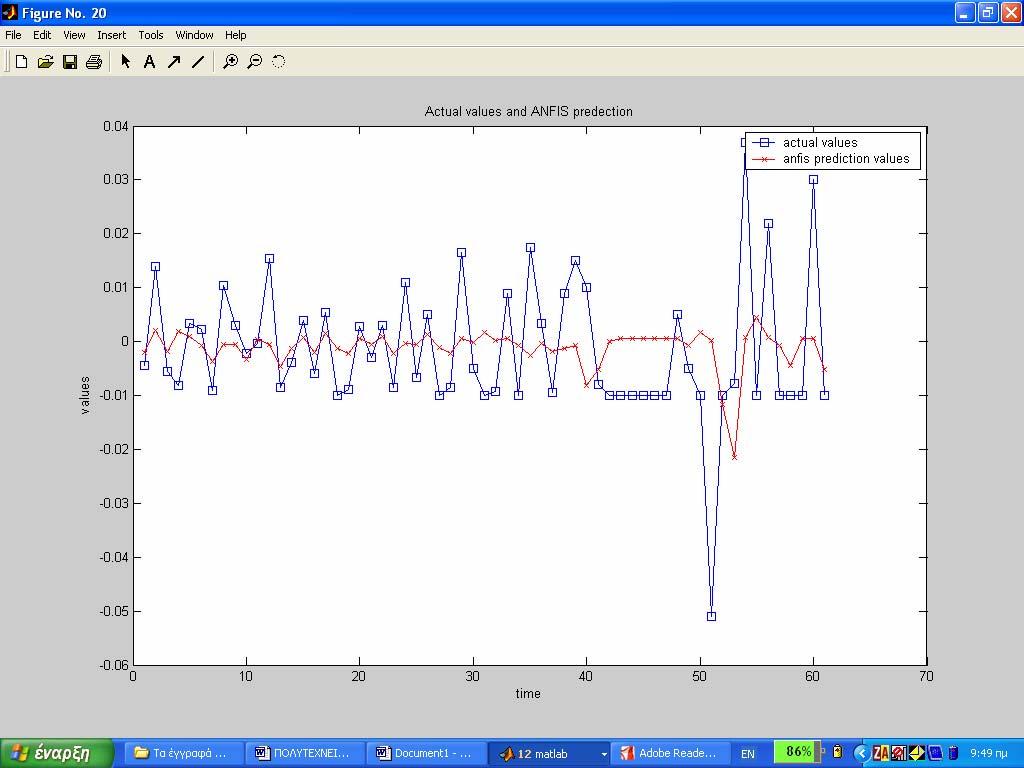Switch to the 'Document1' Word taskbar button
The width and height of the screenshot is (1024, 768).
426,753
